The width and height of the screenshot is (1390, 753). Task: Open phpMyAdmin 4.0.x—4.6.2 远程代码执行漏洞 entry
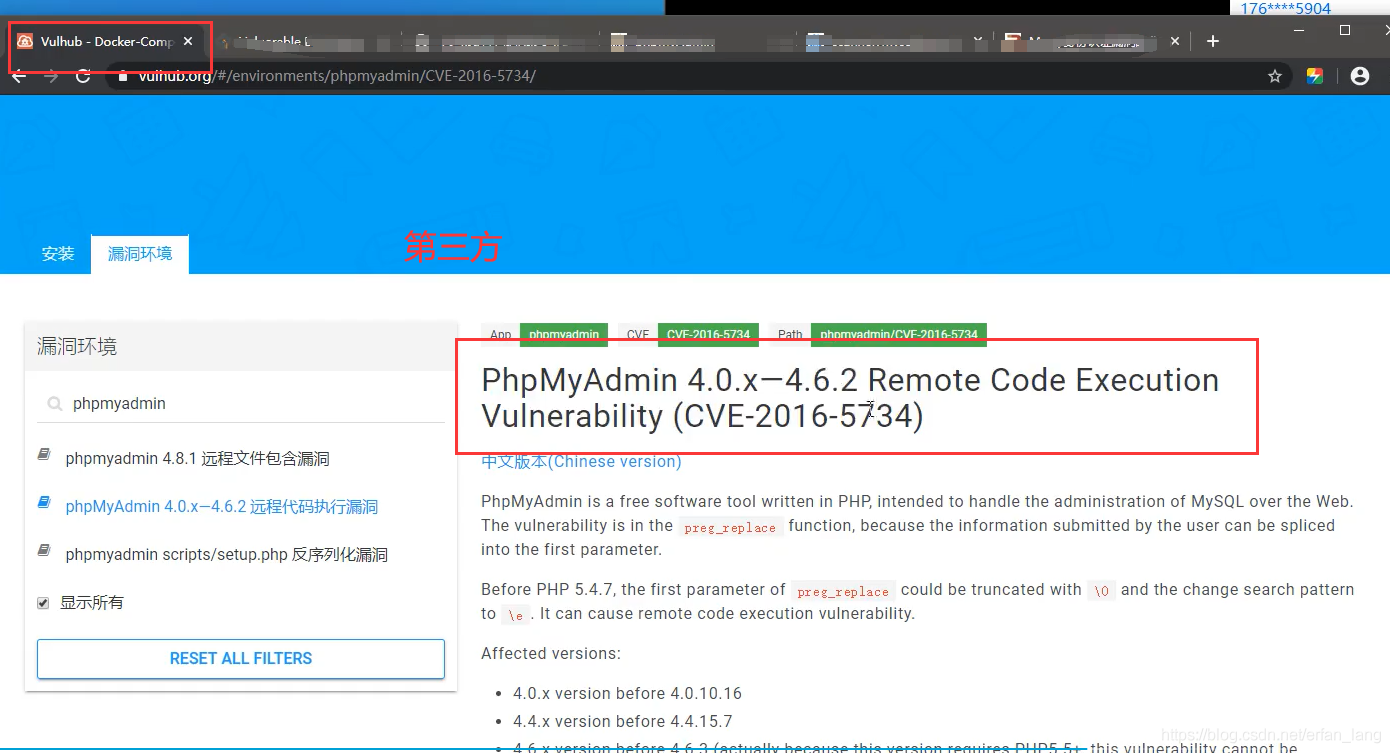click(221, 507)
